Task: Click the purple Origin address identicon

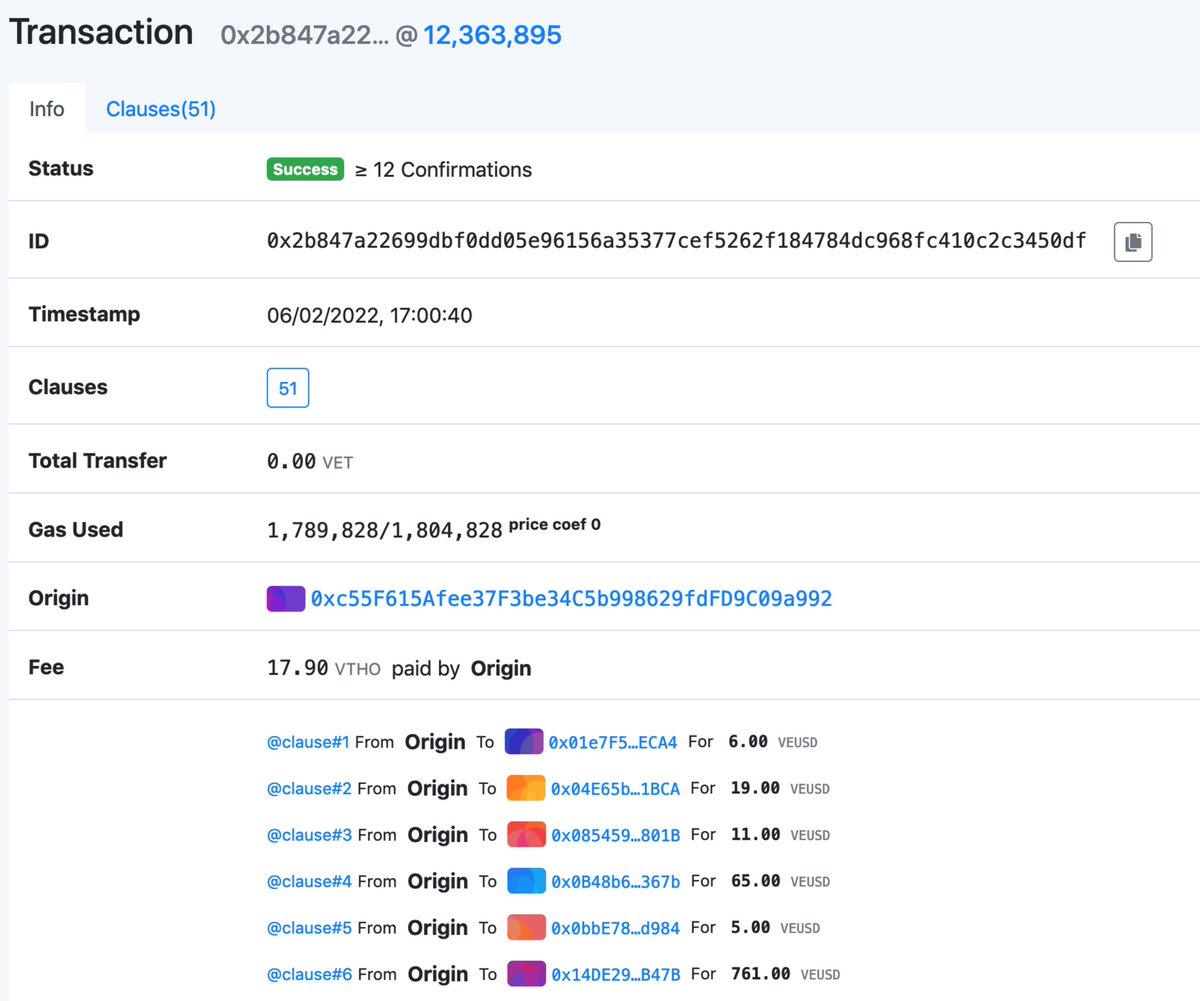Action: click(x=286, y=599)
